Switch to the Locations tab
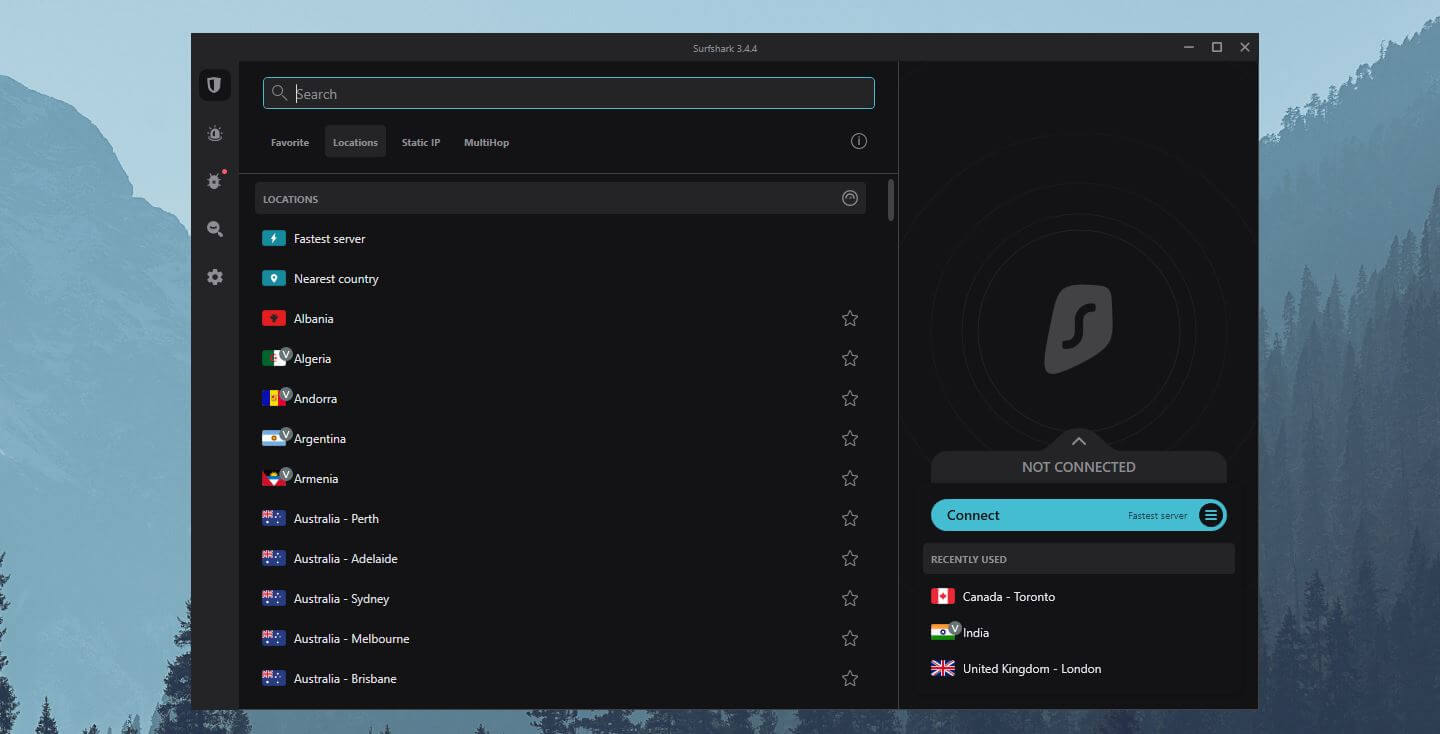 click(x=355, y=142)
